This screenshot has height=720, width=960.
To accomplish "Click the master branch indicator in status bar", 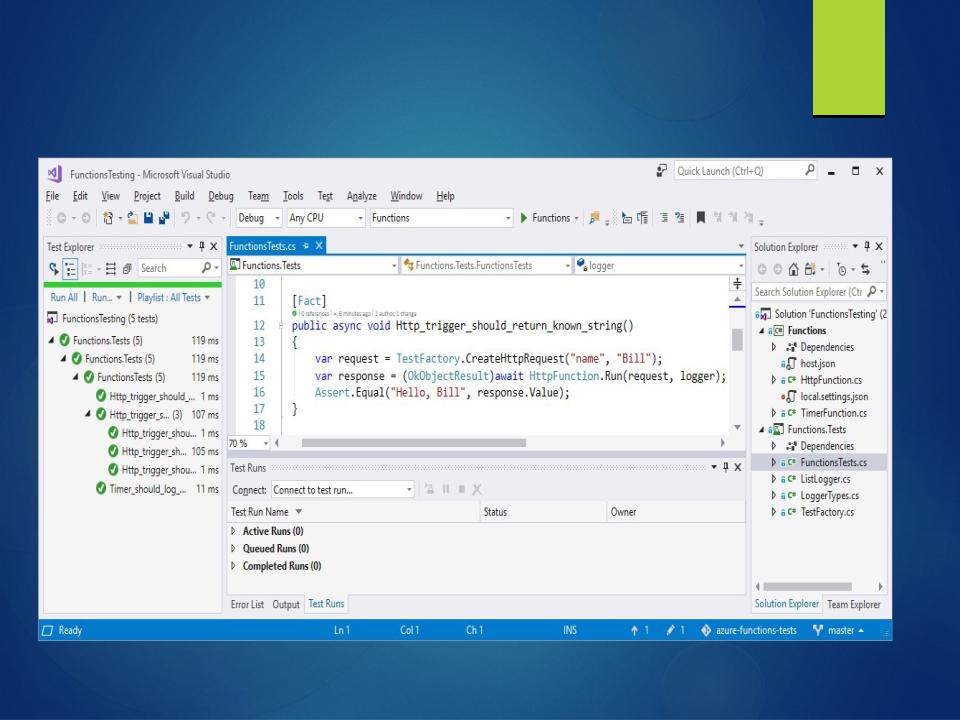I will 838,630.
